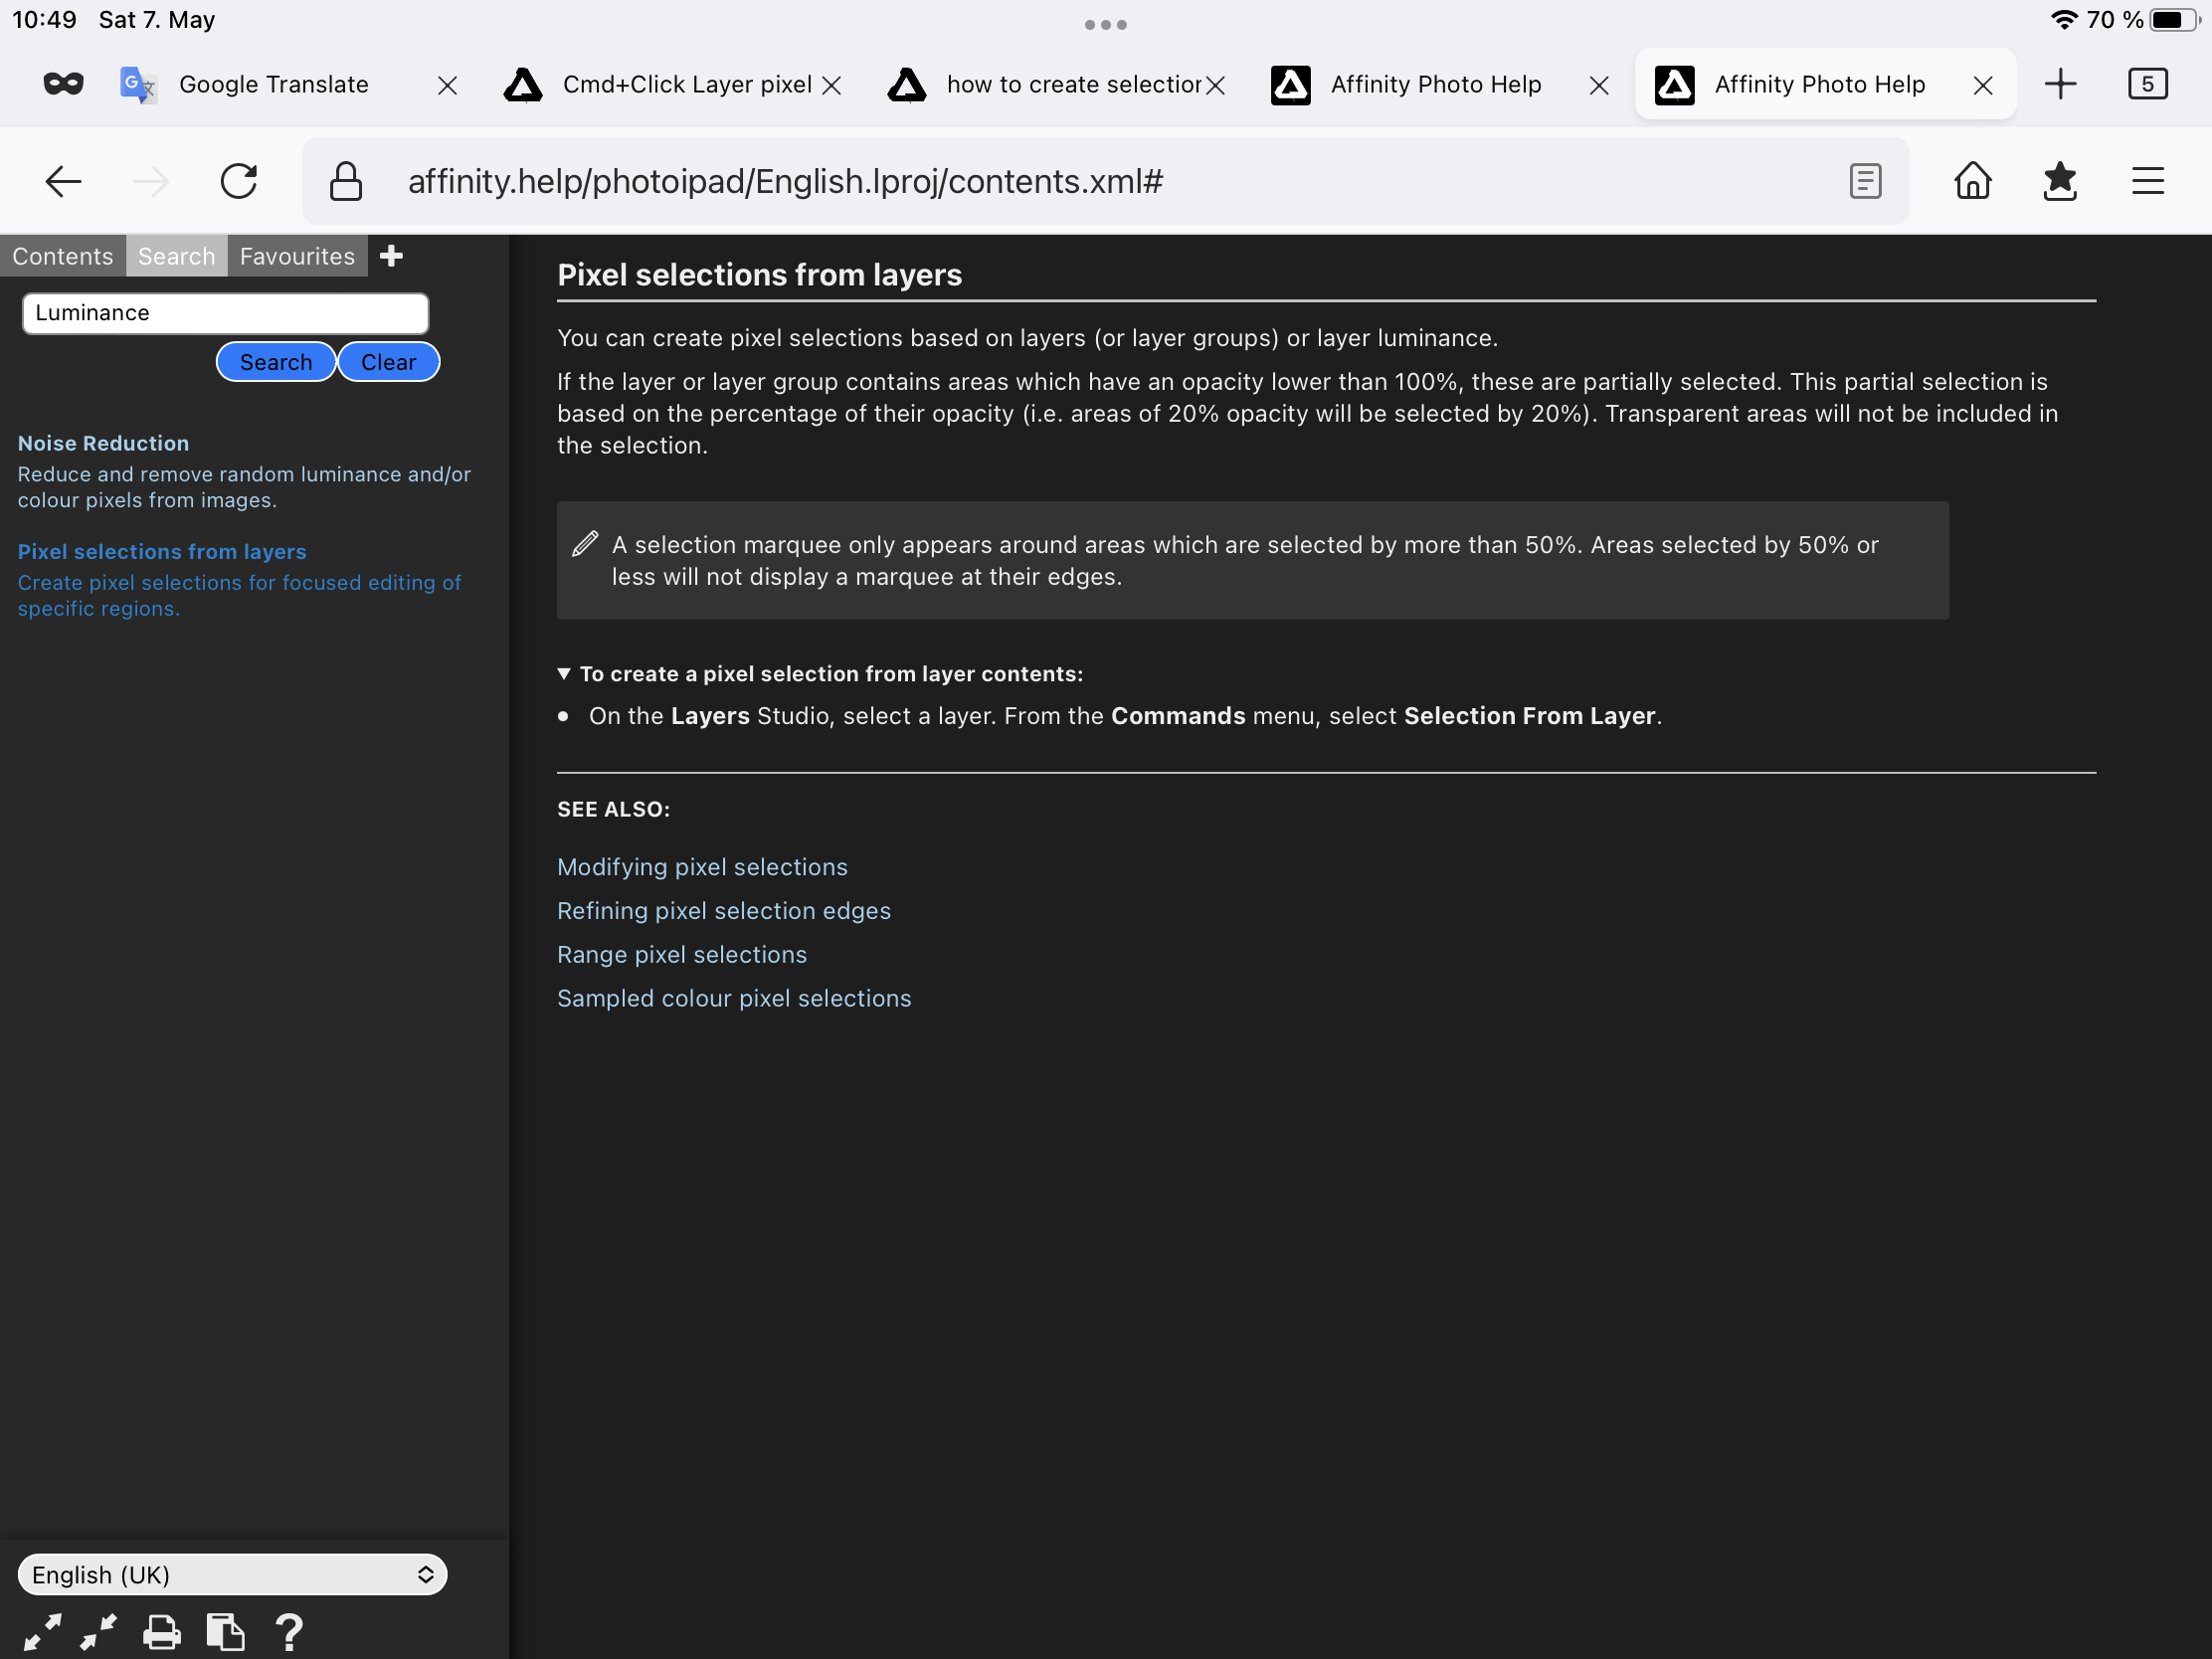Screen dimensions: 2212x1659
Task: Select the Search help tab
Action: pos(176,256)
